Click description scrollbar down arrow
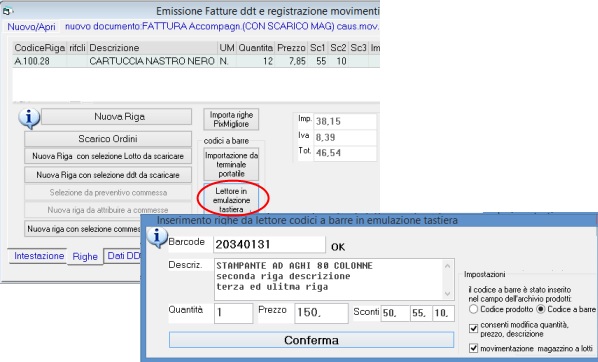Image resolution: width=598 pixels, height=362 pixels. point(448,293)
